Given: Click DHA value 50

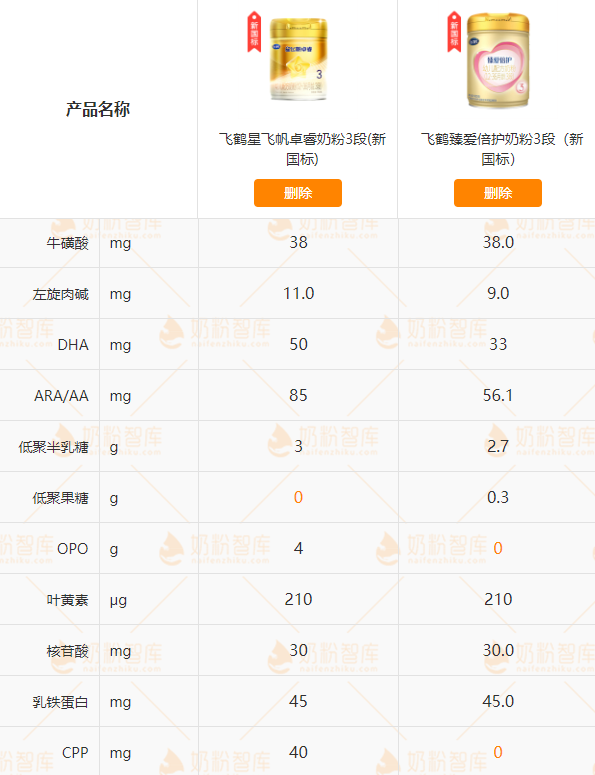Looking at the screenshot, I should (x=298, y=344).
